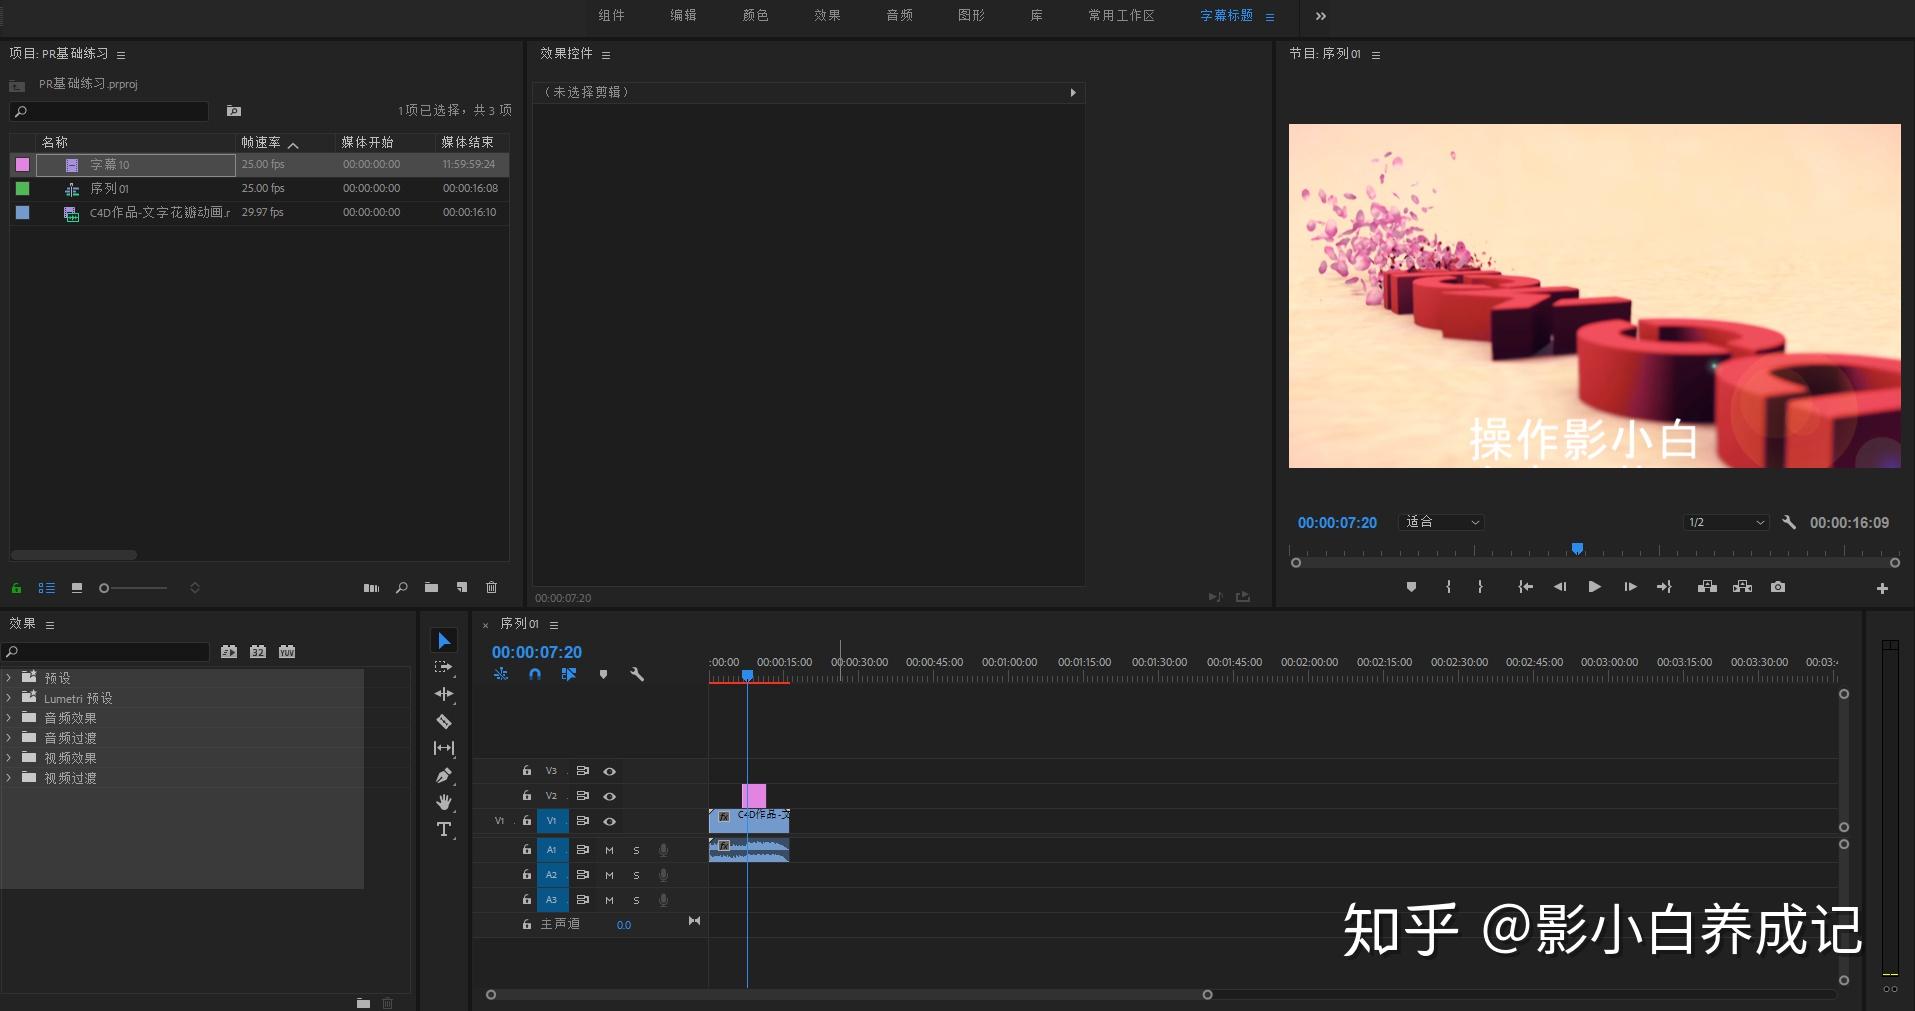
Task: Open timeline display settings wrench
Action: point(636,674)
